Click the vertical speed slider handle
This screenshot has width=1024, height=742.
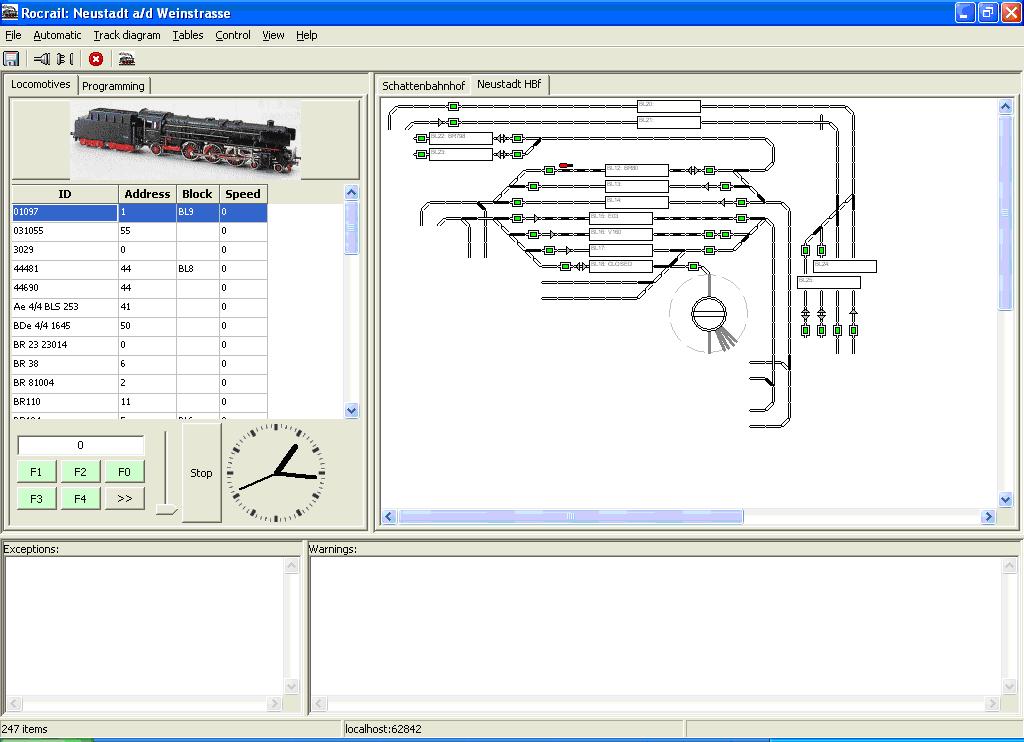(166, 510)
